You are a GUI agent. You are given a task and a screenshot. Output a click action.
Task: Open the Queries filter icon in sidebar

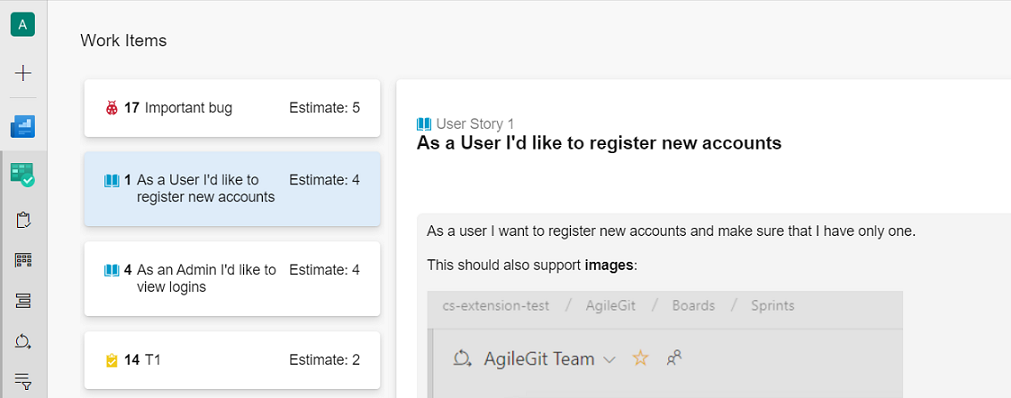23,381
